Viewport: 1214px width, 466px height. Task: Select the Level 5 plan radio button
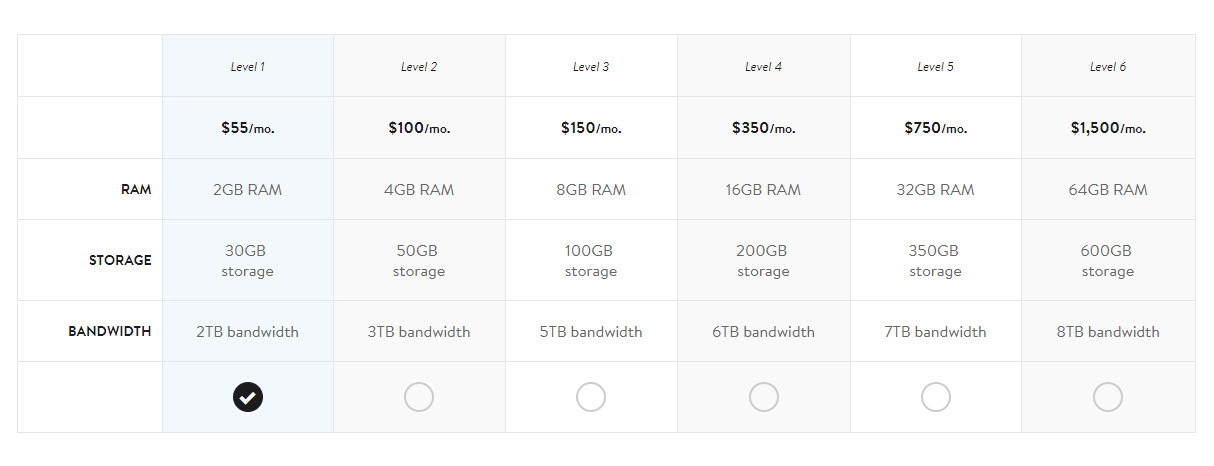936,397
